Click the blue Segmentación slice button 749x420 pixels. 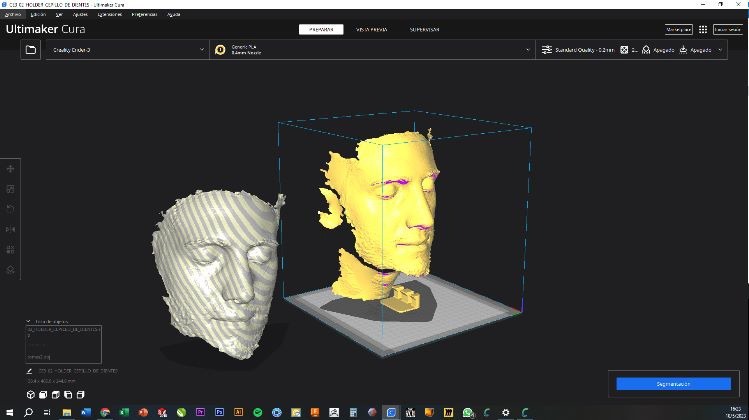tap(674, 384)
